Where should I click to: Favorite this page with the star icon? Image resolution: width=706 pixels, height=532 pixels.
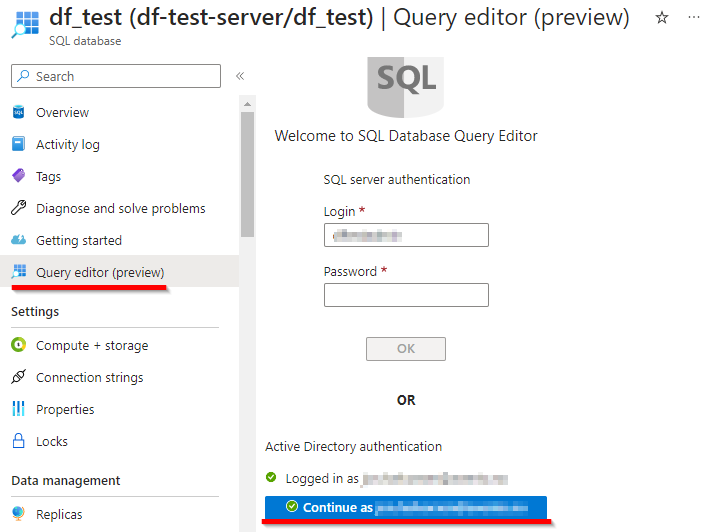tap(661, 18)
